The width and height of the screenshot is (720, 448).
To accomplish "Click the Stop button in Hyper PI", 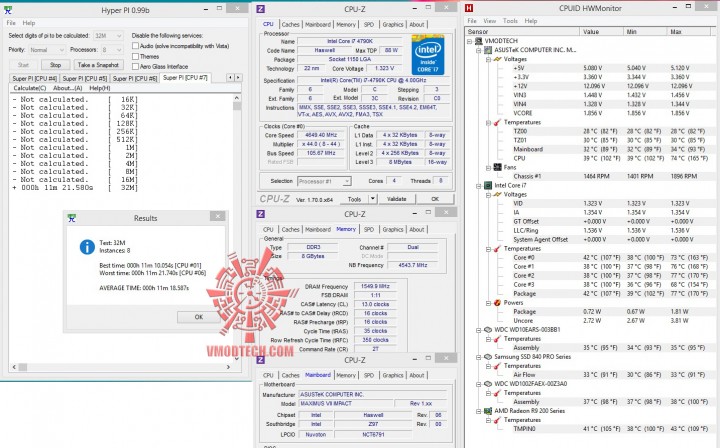I will 55,65.
